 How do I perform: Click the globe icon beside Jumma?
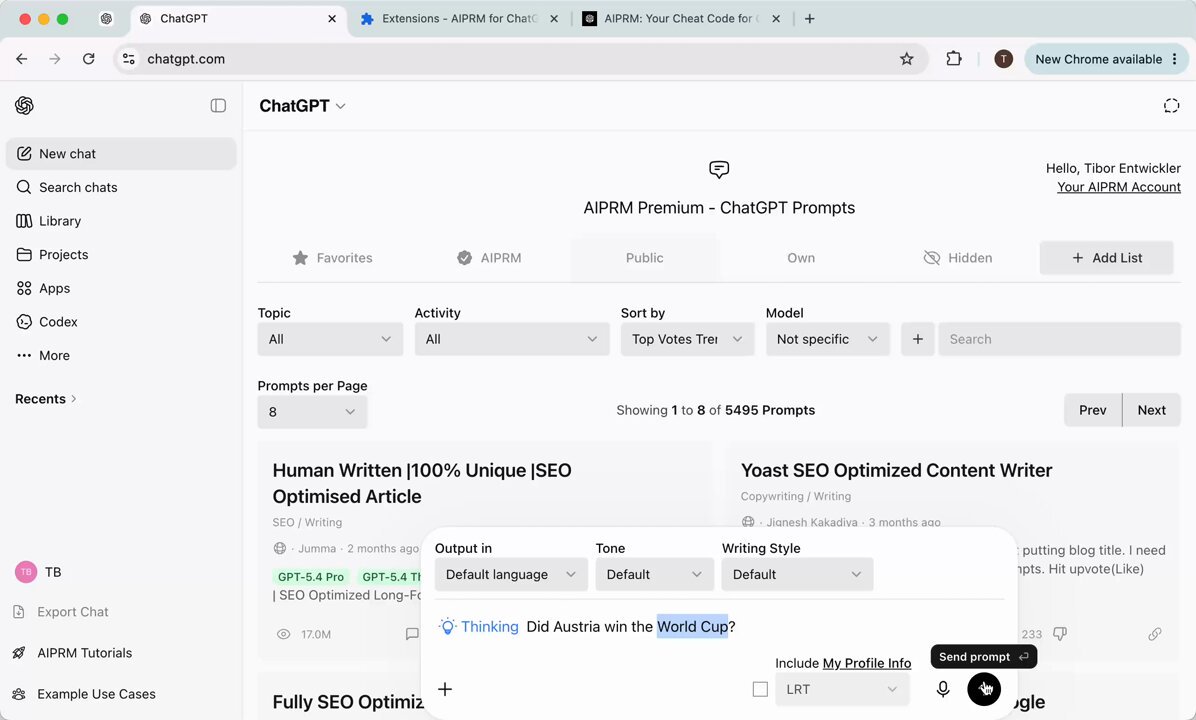point(280,548)
